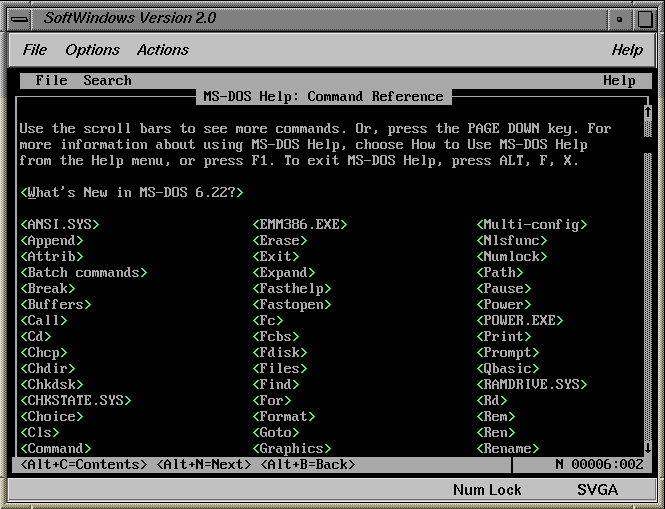Maximize the SoftWindows window
The width and height of the screenshot is (665, 509).
point(644,19)
